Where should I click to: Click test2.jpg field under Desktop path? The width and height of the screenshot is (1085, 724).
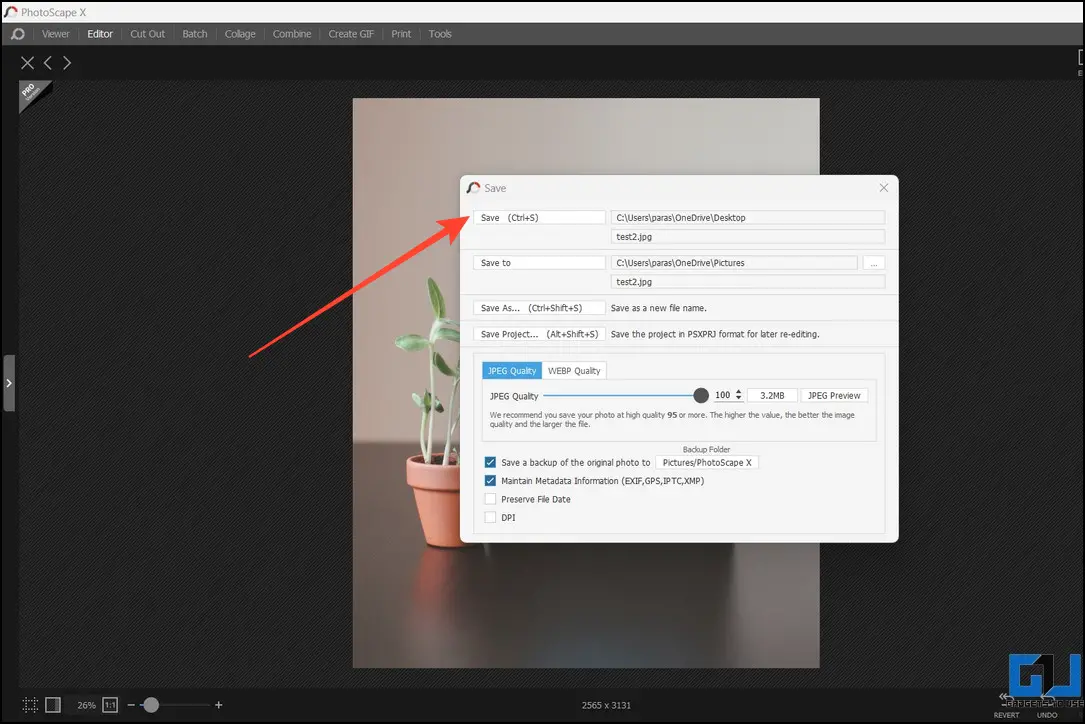tap(748, 237)
